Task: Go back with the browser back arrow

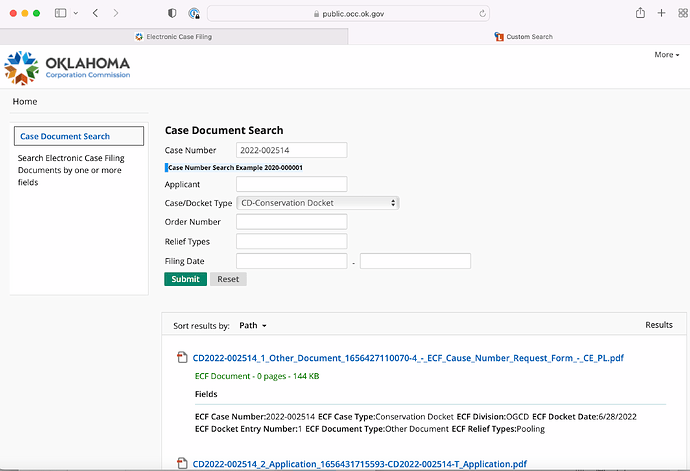Action: pos(95,13)
